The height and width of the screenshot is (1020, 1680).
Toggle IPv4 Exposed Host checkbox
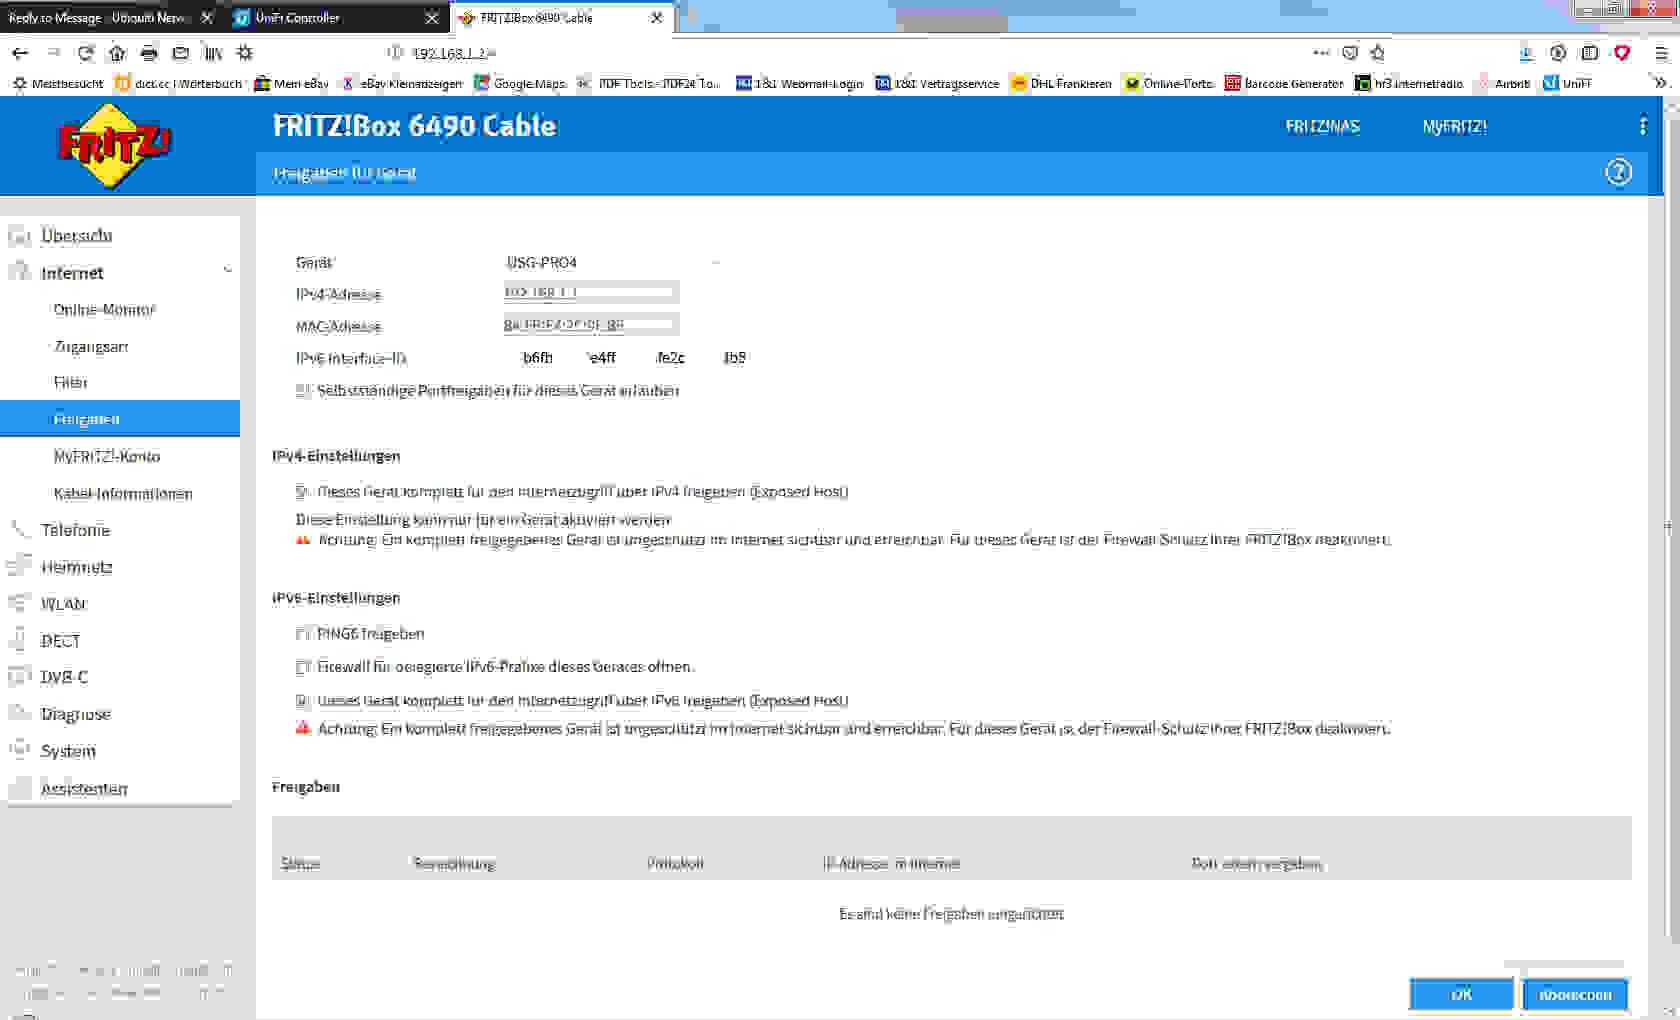click(x=303, y=492)
